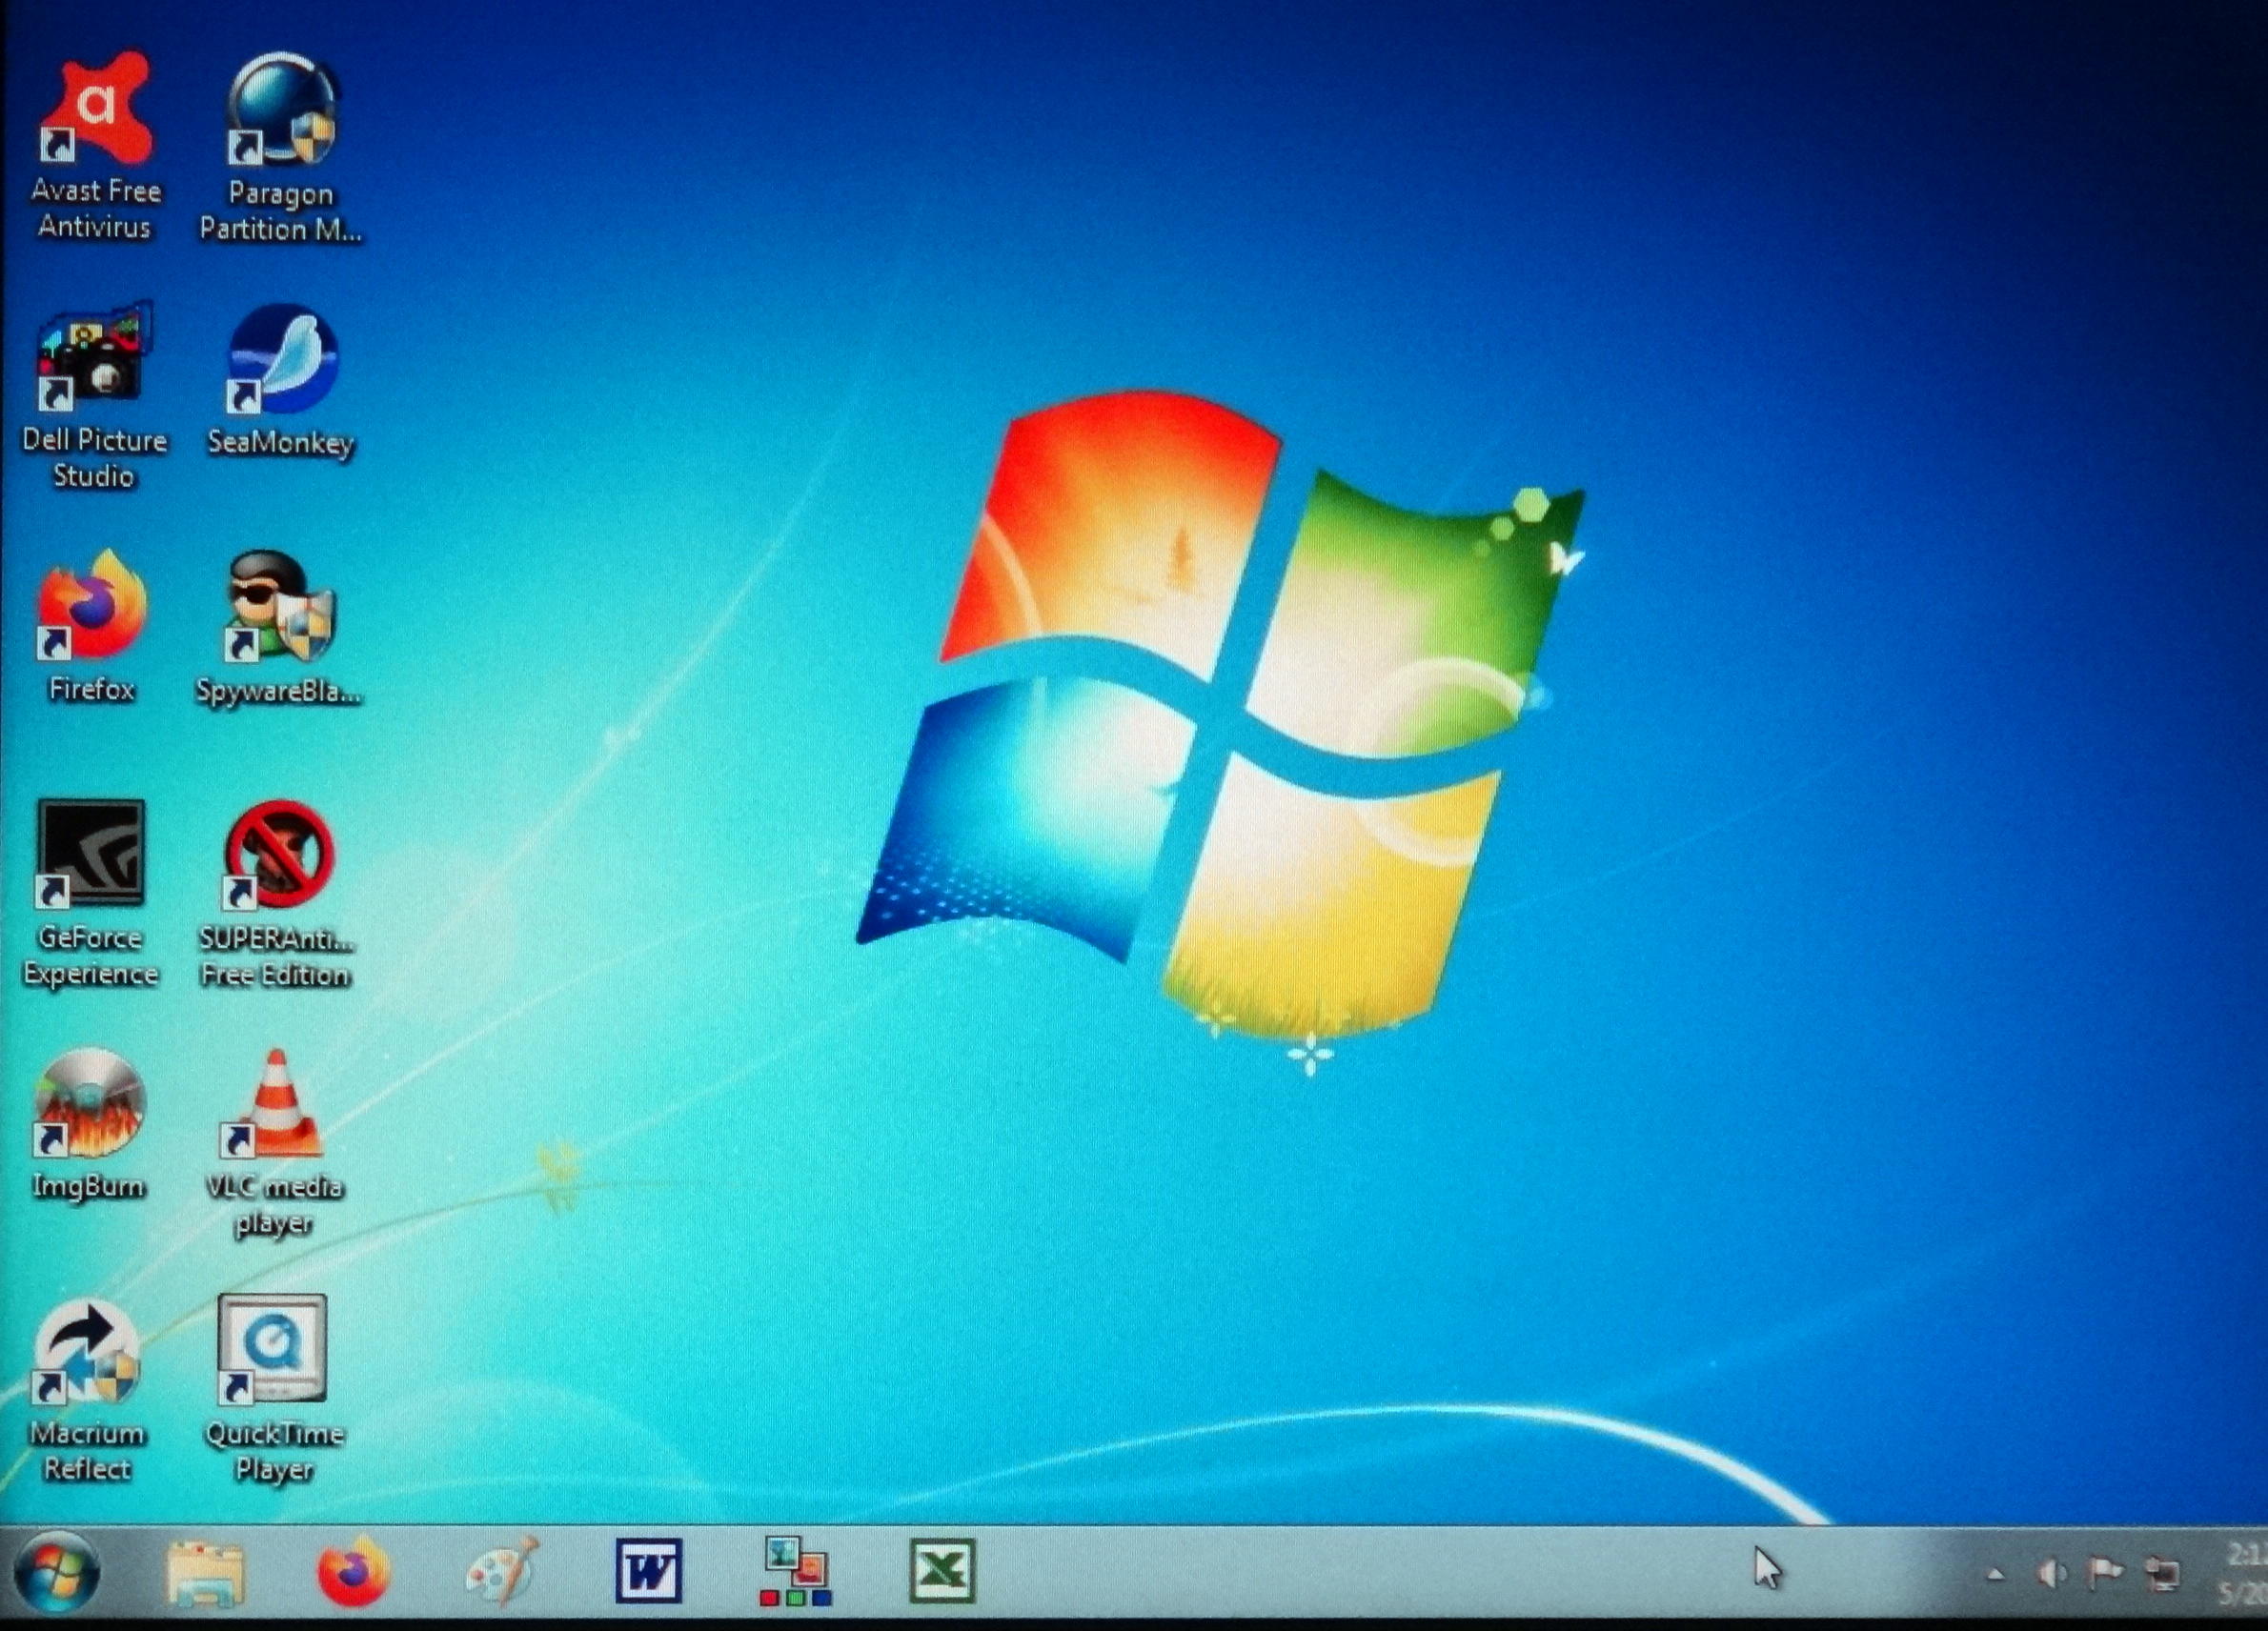
Task: Open the picture manager taskbar icon
Action: tap(796, 1571)
